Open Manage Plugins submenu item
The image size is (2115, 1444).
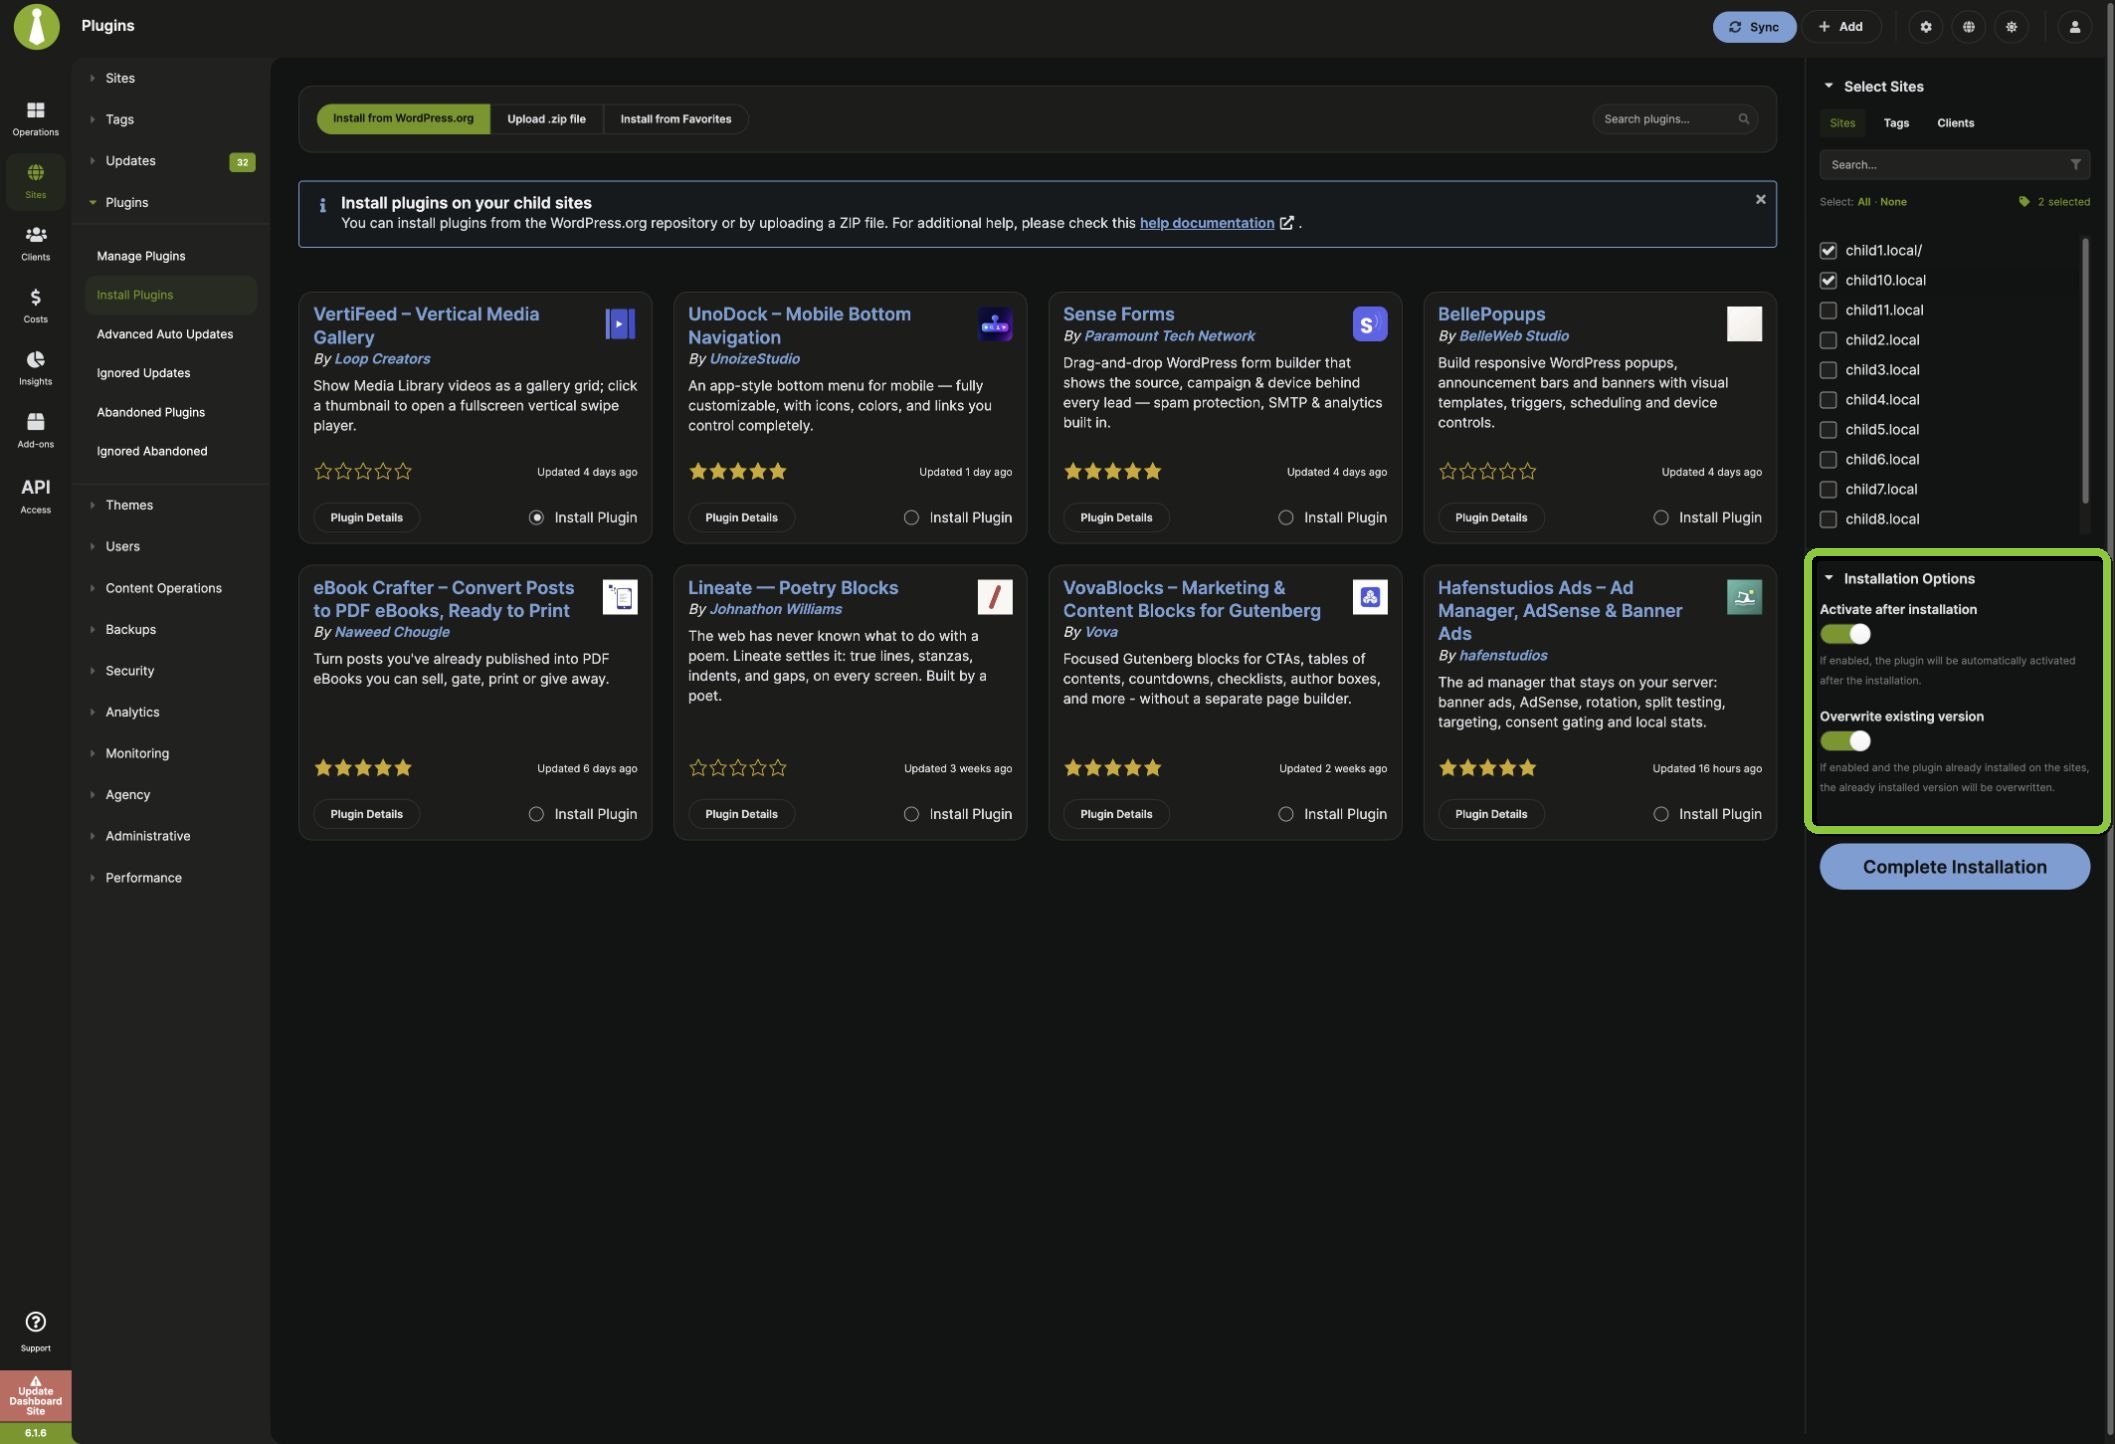(x=141, y=256)
